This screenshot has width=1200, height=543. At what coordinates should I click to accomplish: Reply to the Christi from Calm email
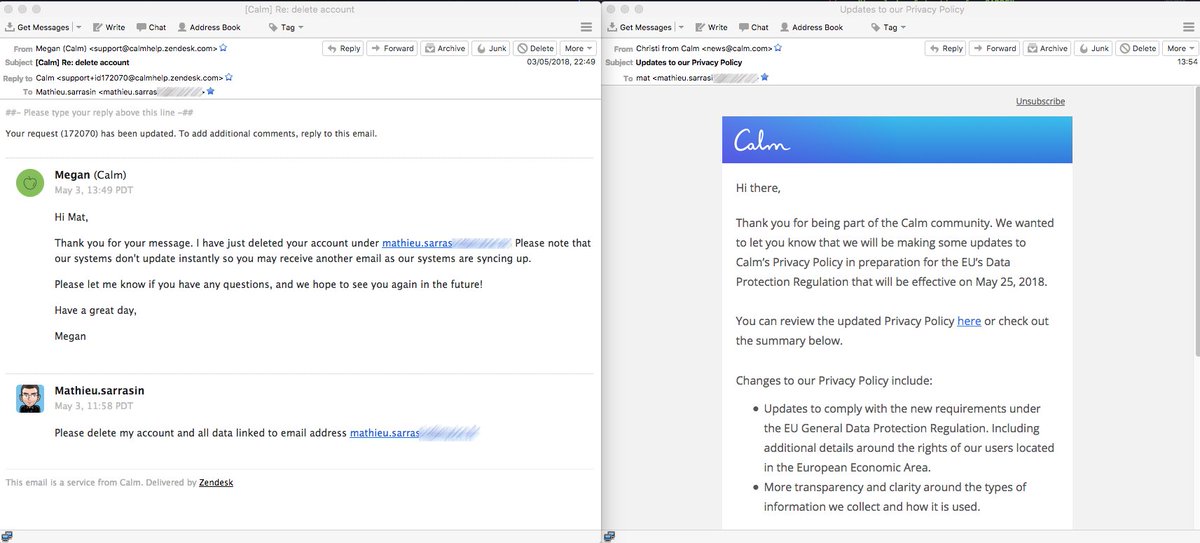click(946, 48)
